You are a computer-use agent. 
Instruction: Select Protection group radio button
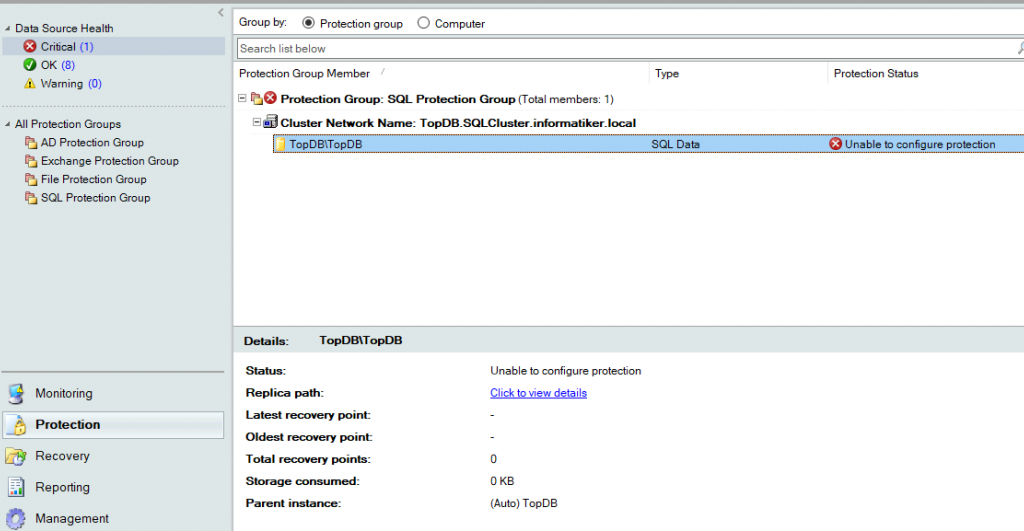pyautogui.click(x=308, y=23)
